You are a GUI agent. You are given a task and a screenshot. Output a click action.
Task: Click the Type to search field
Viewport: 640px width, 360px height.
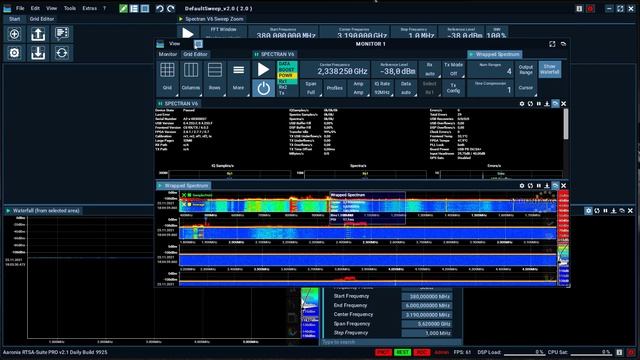tap(392, 342)
